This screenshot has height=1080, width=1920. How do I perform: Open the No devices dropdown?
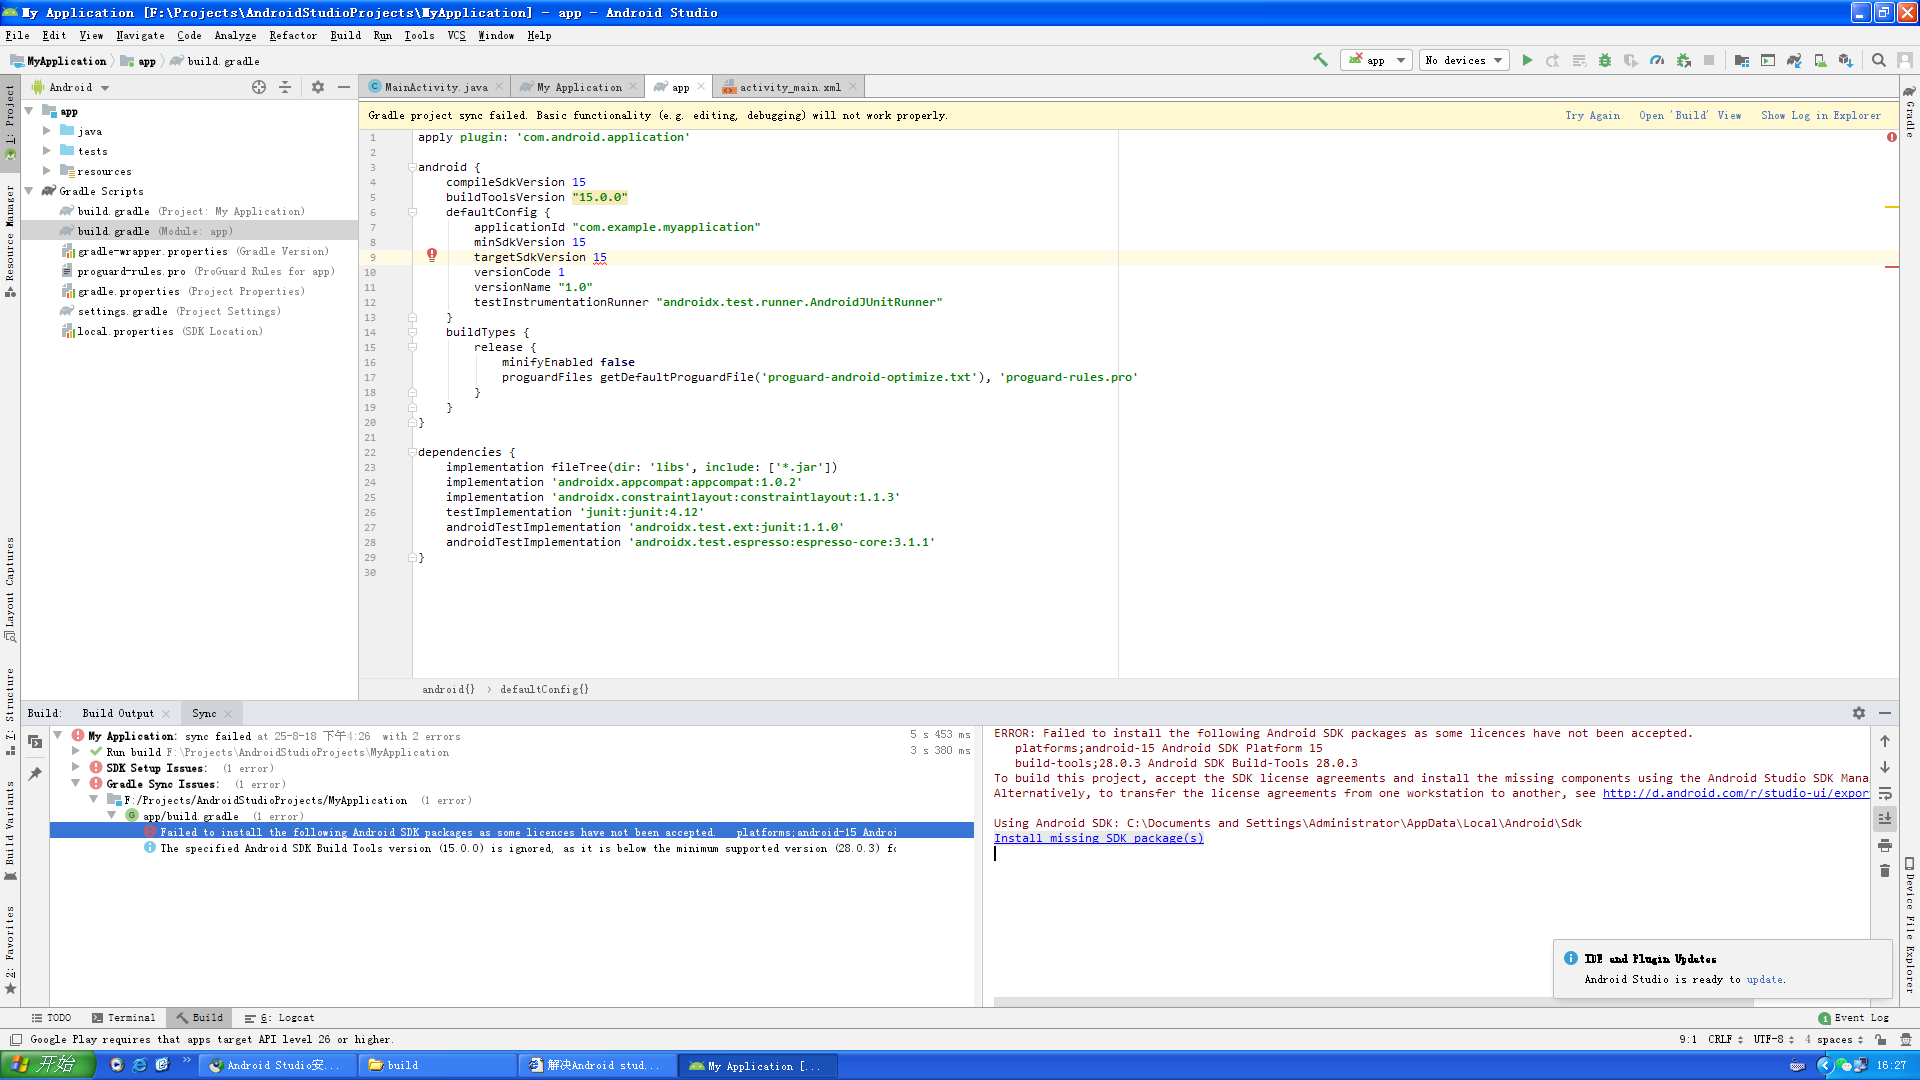(x=1465, y=60)
